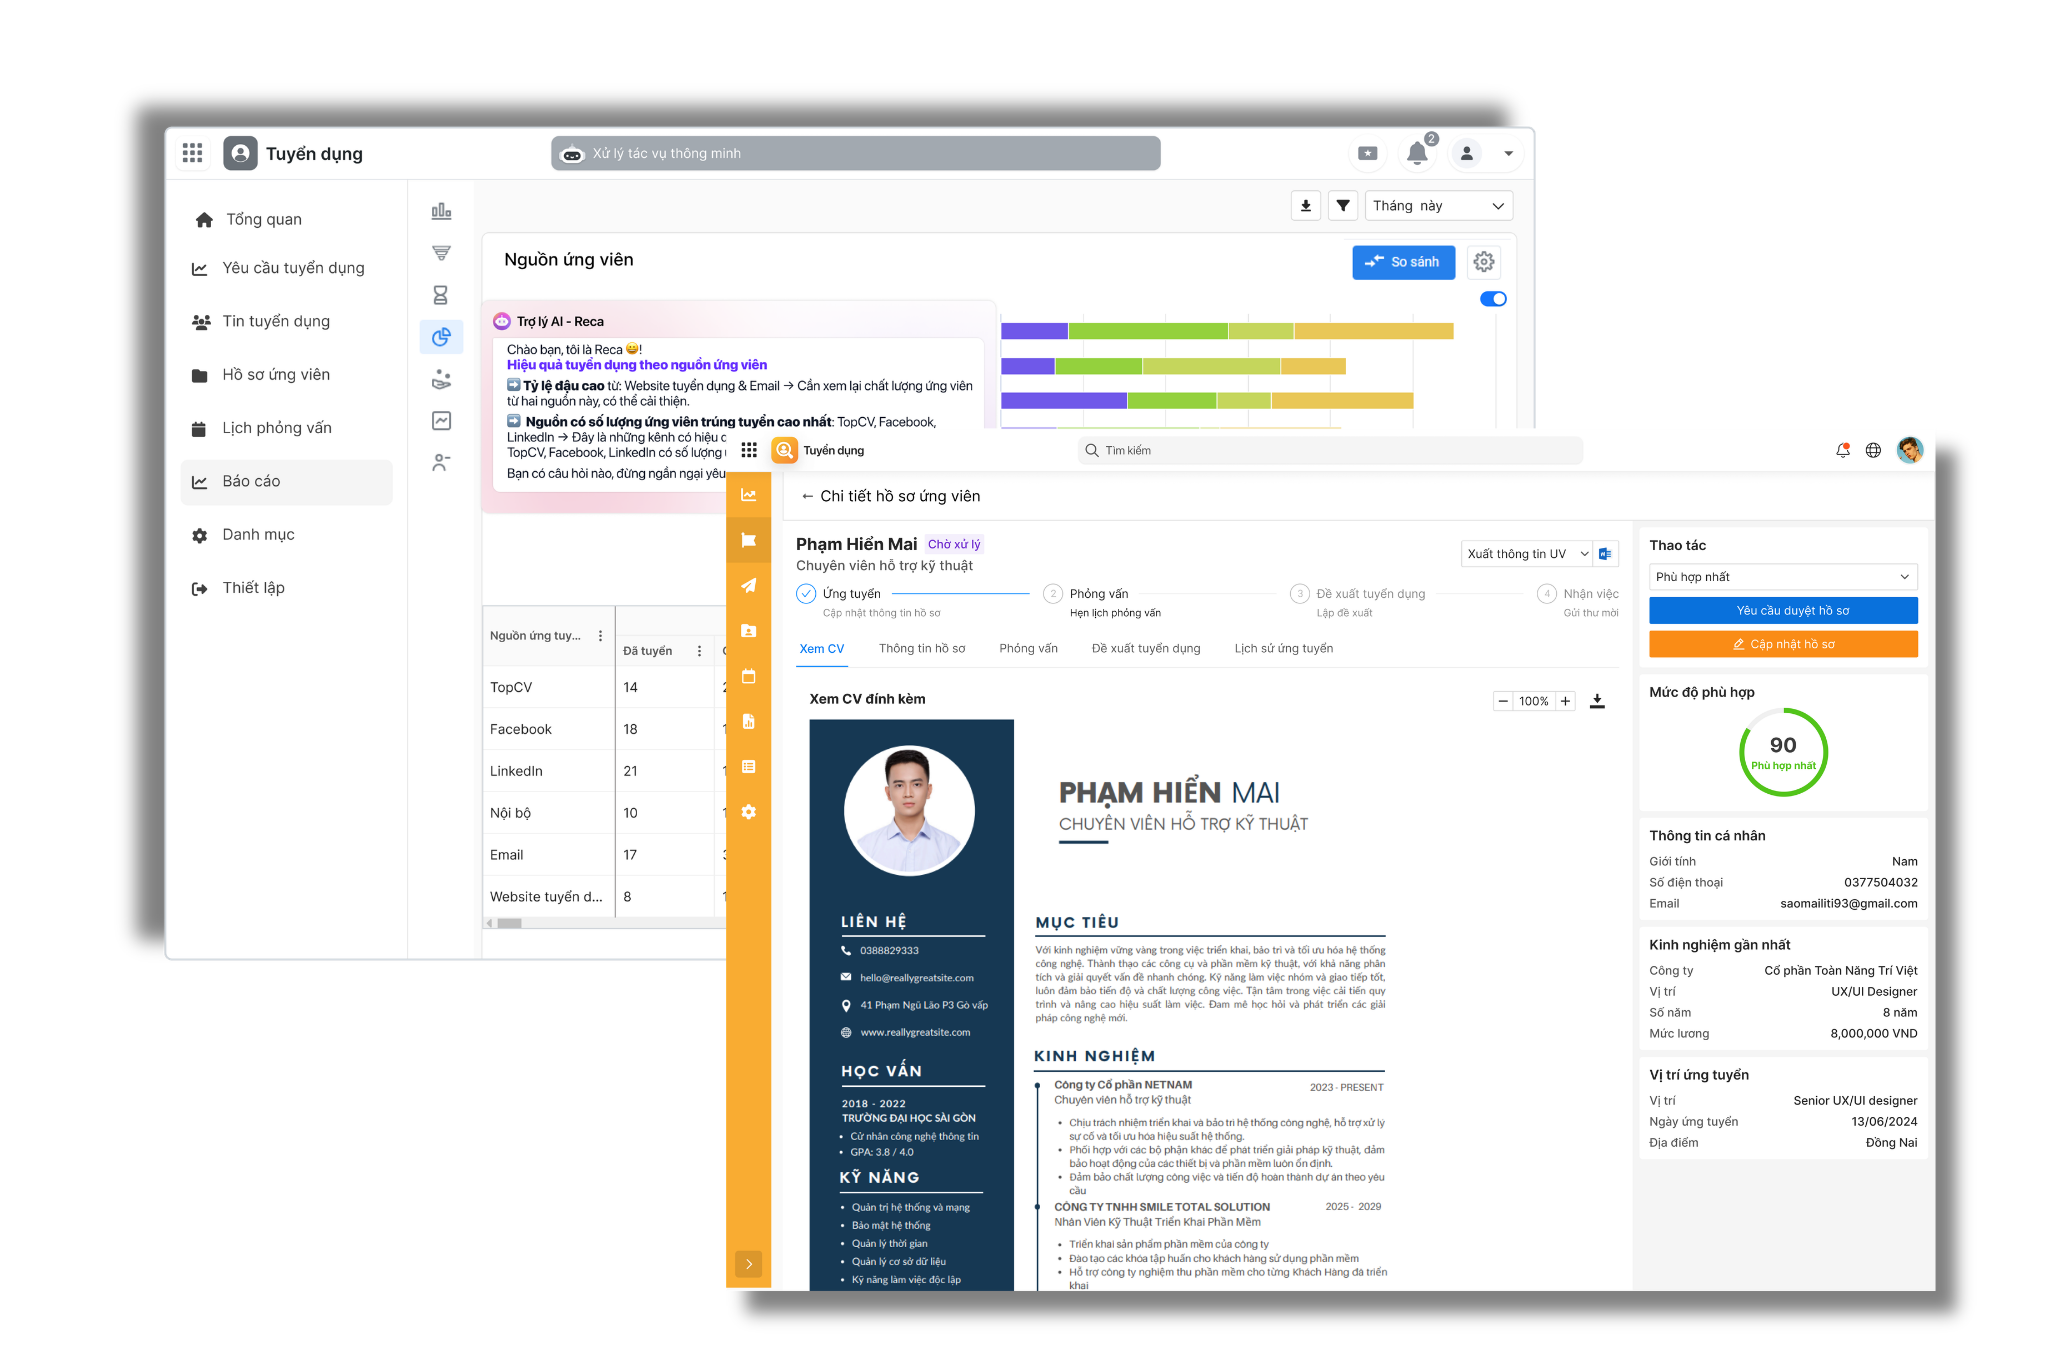Select the hourglass report icon
Viewport: 2048px width, 1366px height.
point(441,295)
